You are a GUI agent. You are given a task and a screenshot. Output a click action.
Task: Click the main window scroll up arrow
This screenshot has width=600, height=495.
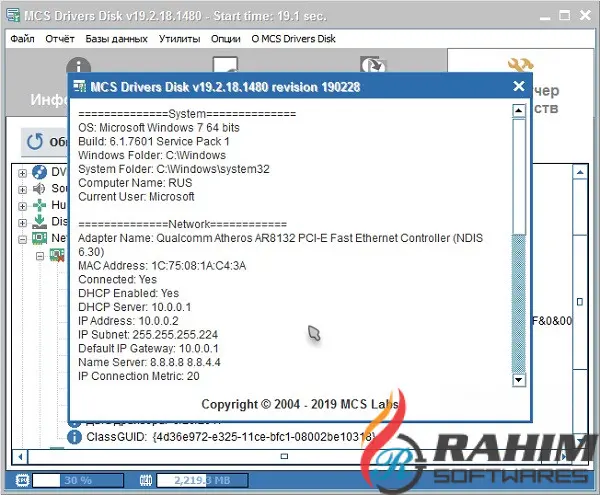click(580, 172)
